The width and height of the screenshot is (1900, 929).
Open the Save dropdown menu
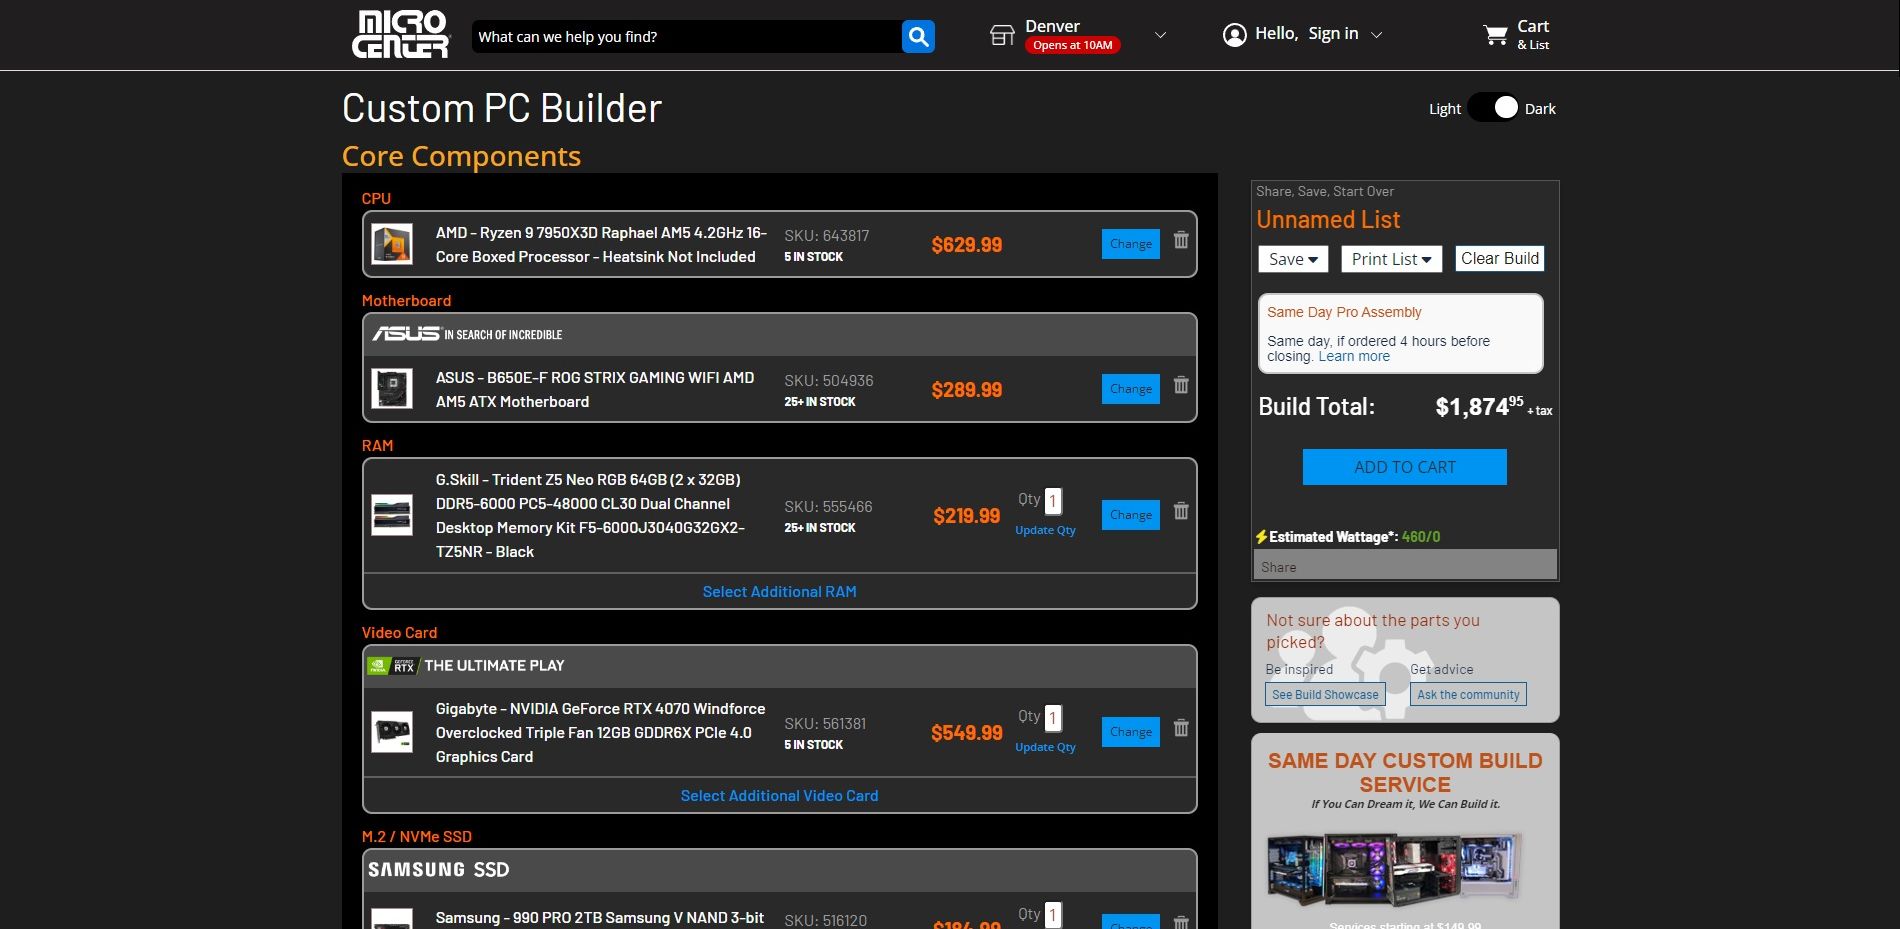(1292, 259)
